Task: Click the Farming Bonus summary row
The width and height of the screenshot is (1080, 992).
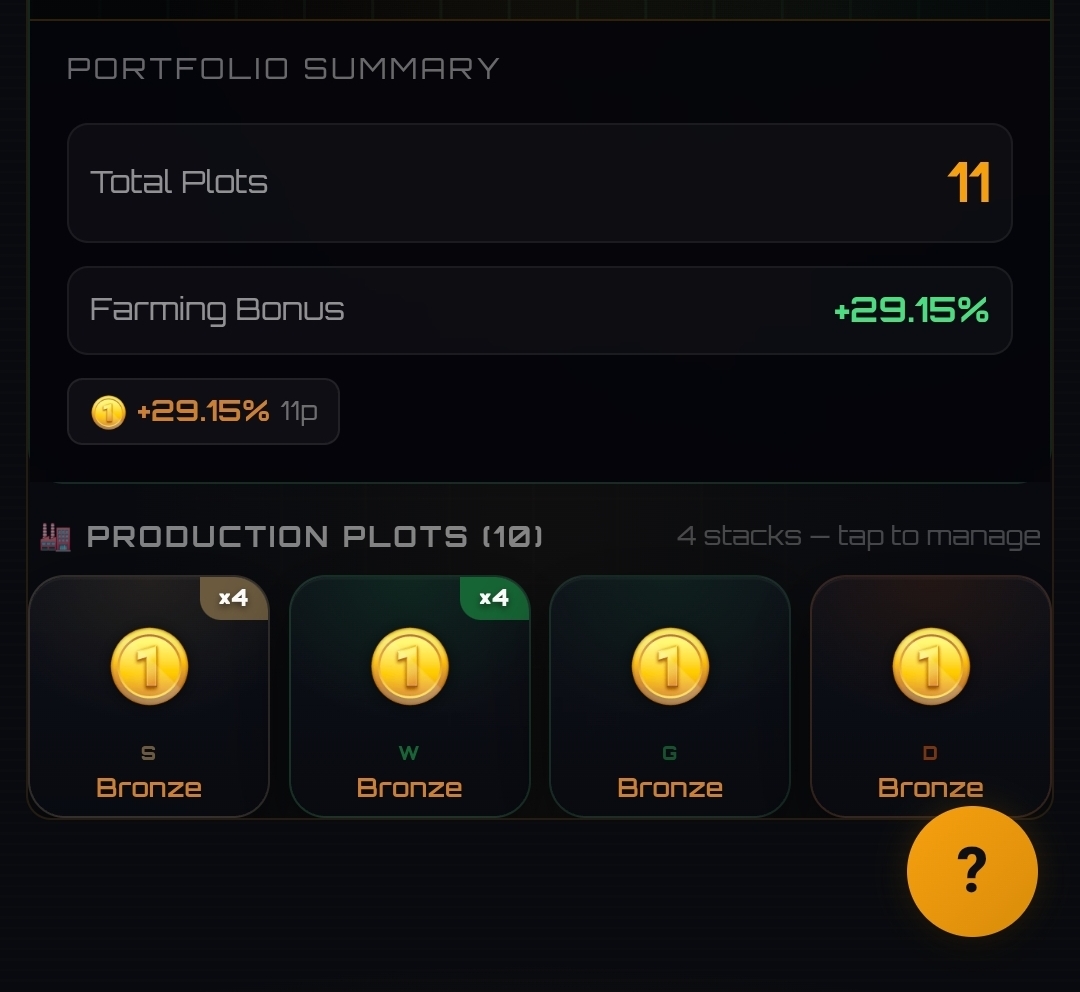Action: pos(540,310)
